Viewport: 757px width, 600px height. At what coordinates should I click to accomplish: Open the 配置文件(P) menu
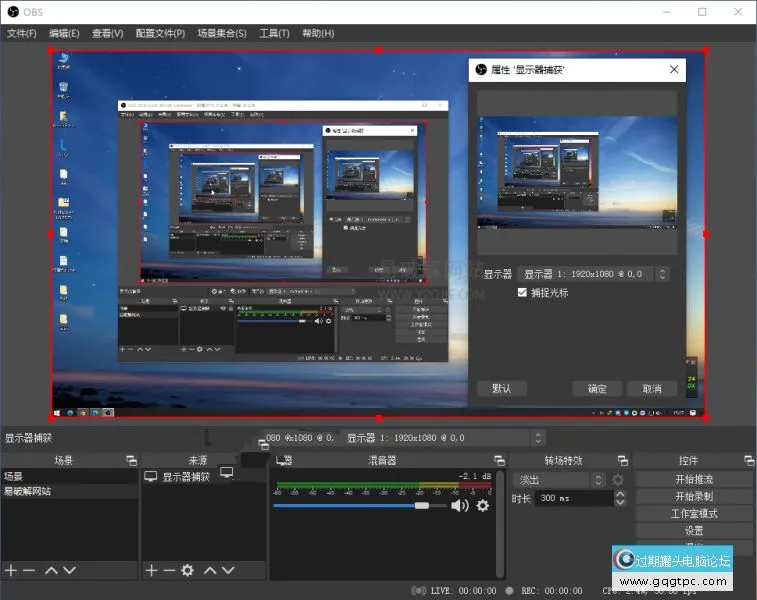(x=160, y=33)
